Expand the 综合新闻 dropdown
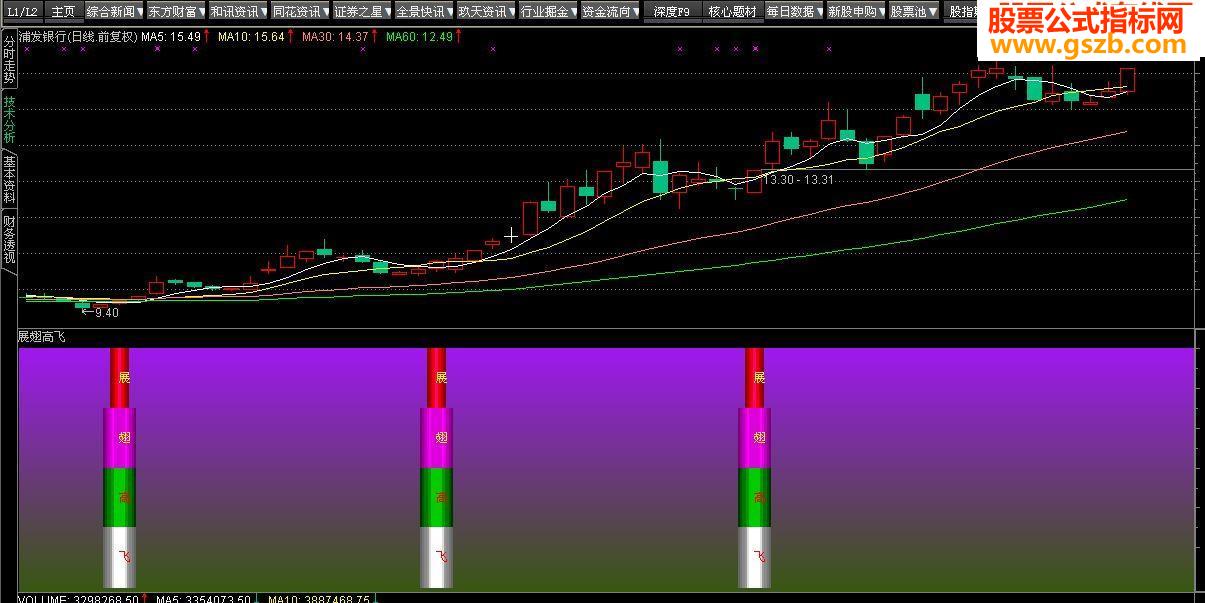This screenshot has width=1205, height=603. pyautogui.click(x=113, y=11)
